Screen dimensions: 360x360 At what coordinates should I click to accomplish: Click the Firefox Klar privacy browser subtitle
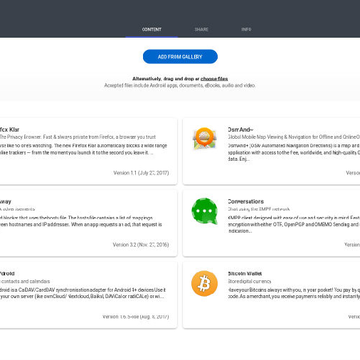[x=78, y=137]
